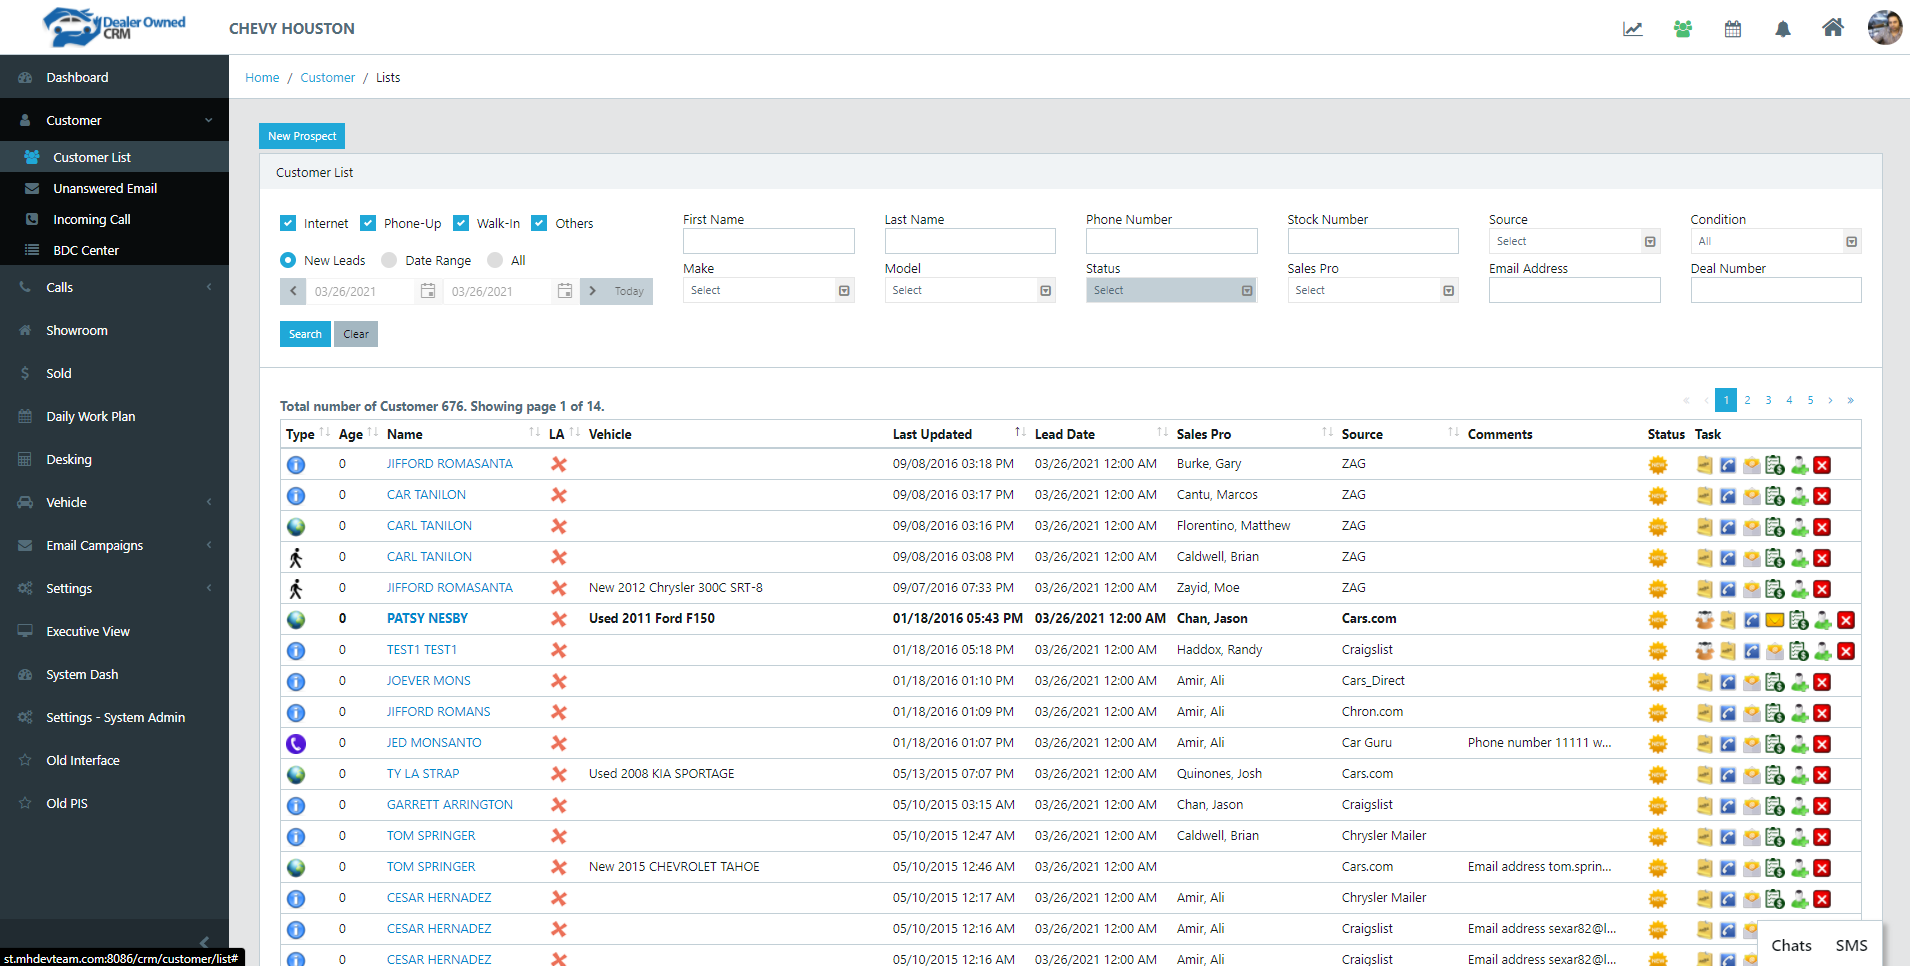Open Unanswered Email in sidebar
Image resolution: width=1910 pixels, height=966 pixels.
point(105,188)
